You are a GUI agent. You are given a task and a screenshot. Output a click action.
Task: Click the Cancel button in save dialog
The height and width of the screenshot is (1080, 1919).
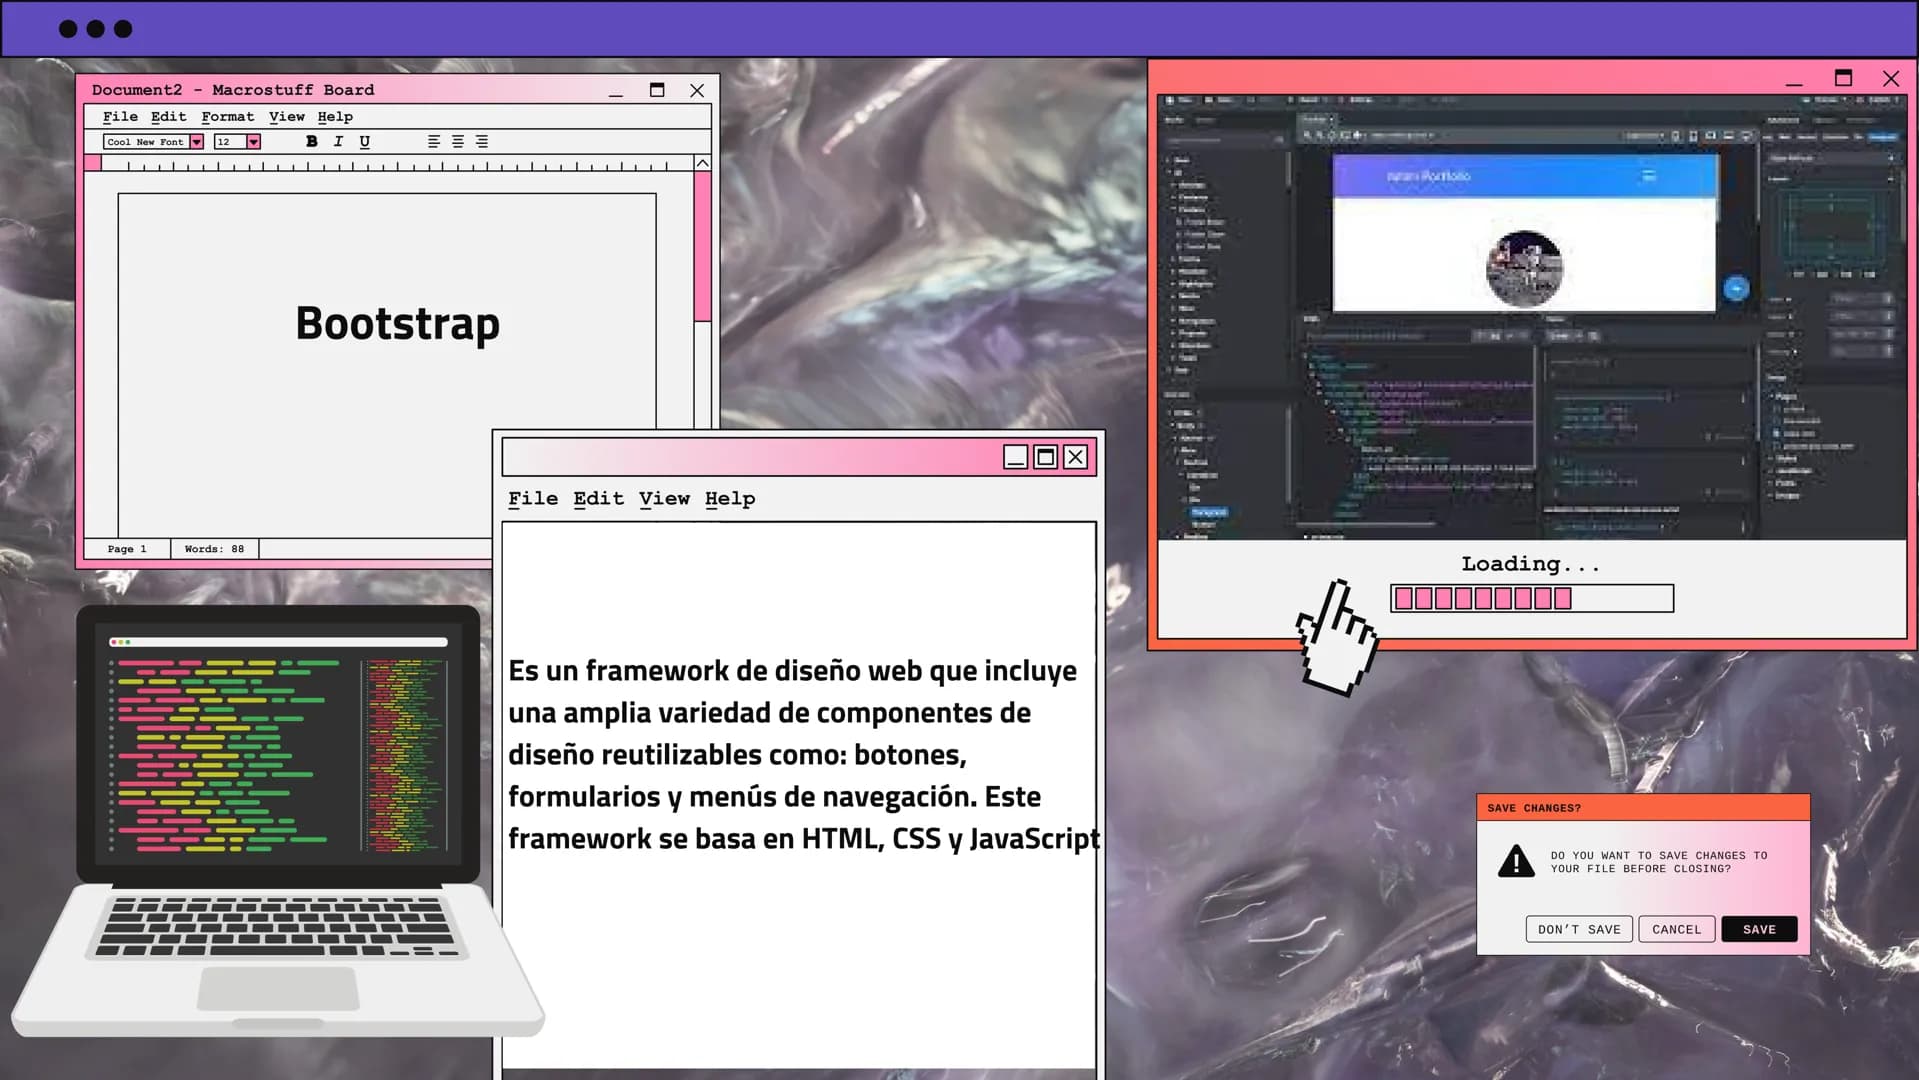1676,929
